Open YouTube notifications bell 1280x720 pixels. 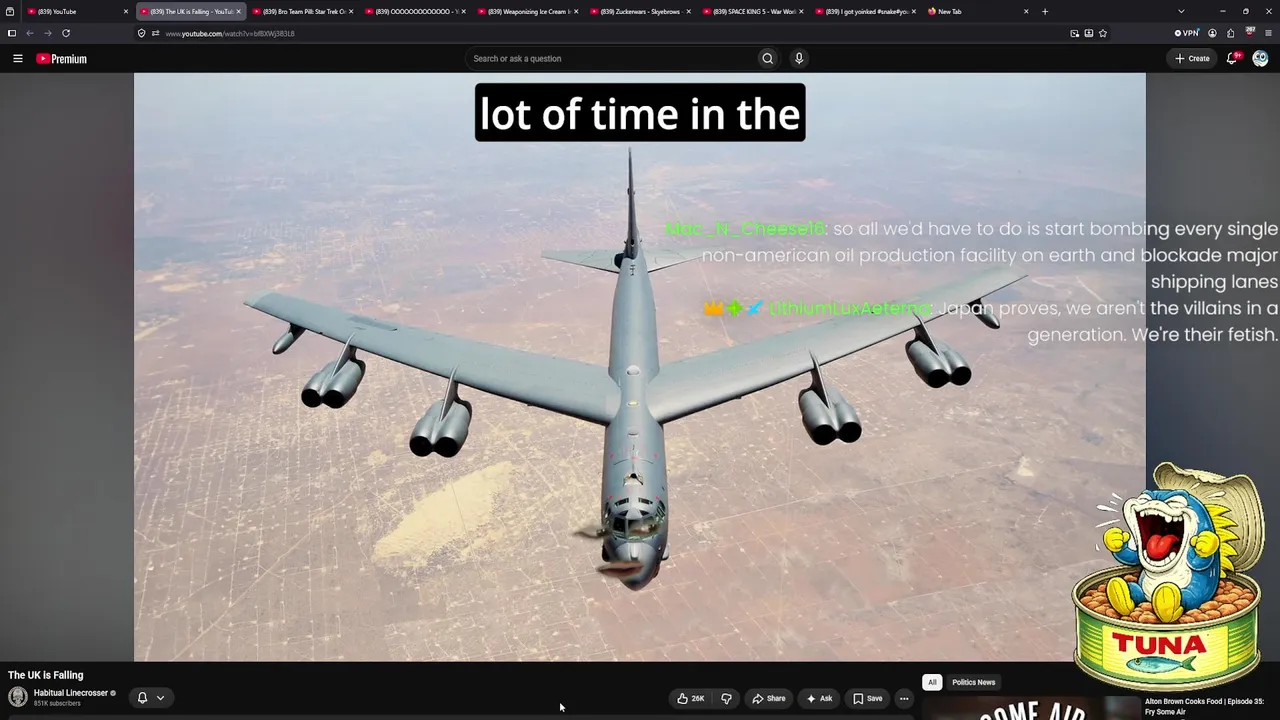click(x=1232, y=59)
